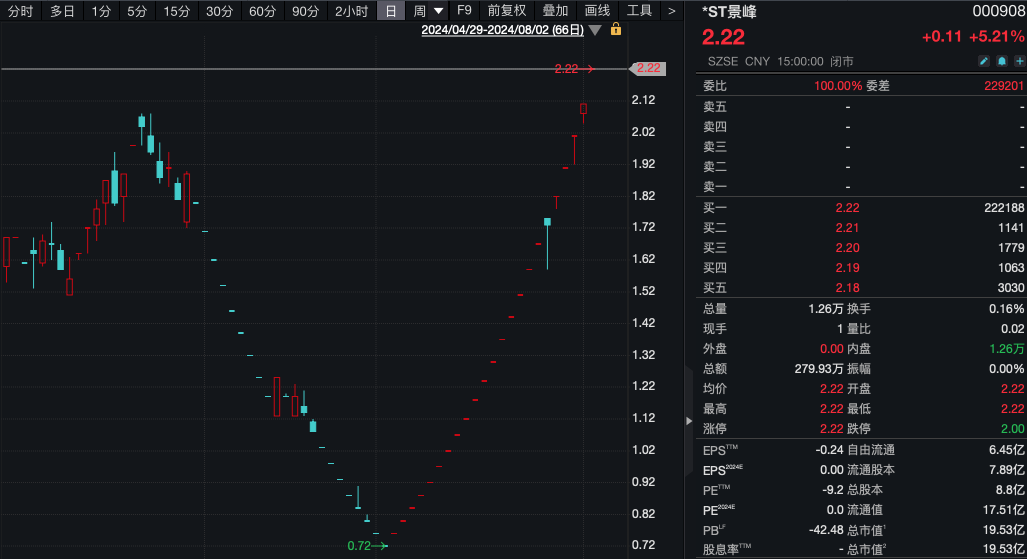
Task: Toggle 前复权 price adjustment
Action: click(x=506, y=11)
